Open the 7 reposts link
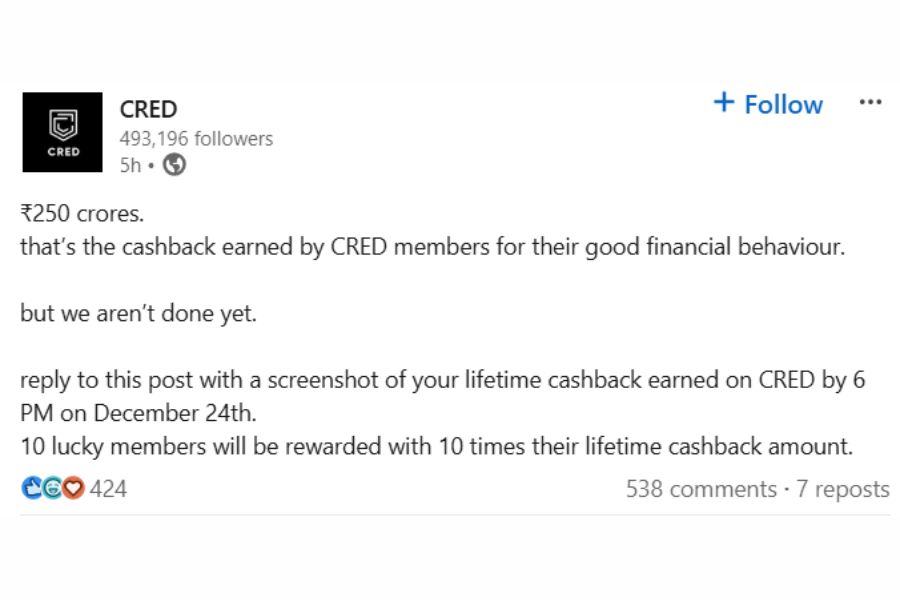This screenshot has height=600, width=900. [x=842, y=489]
